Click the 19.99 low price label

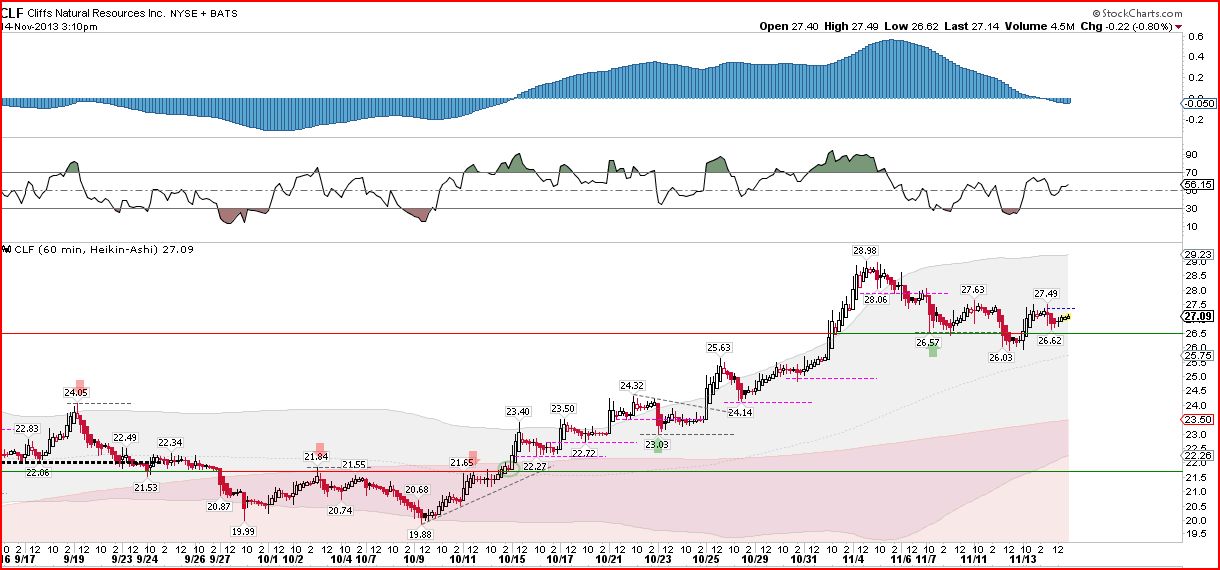(x=243, y=531)
